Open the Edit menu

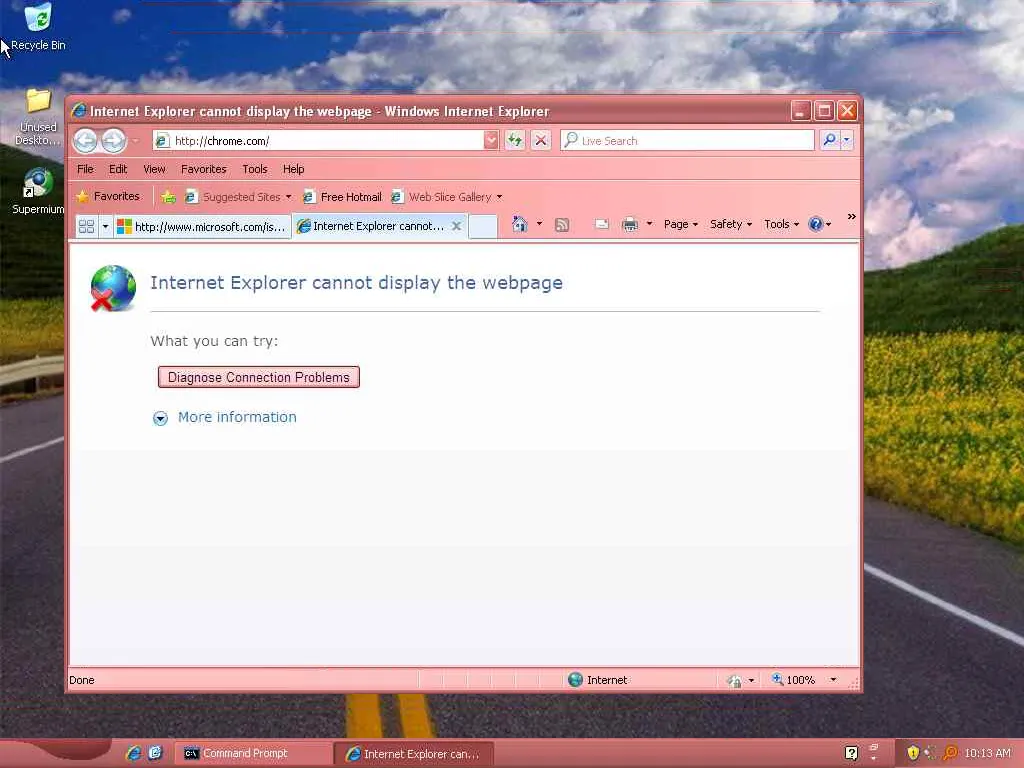point(118,169)
